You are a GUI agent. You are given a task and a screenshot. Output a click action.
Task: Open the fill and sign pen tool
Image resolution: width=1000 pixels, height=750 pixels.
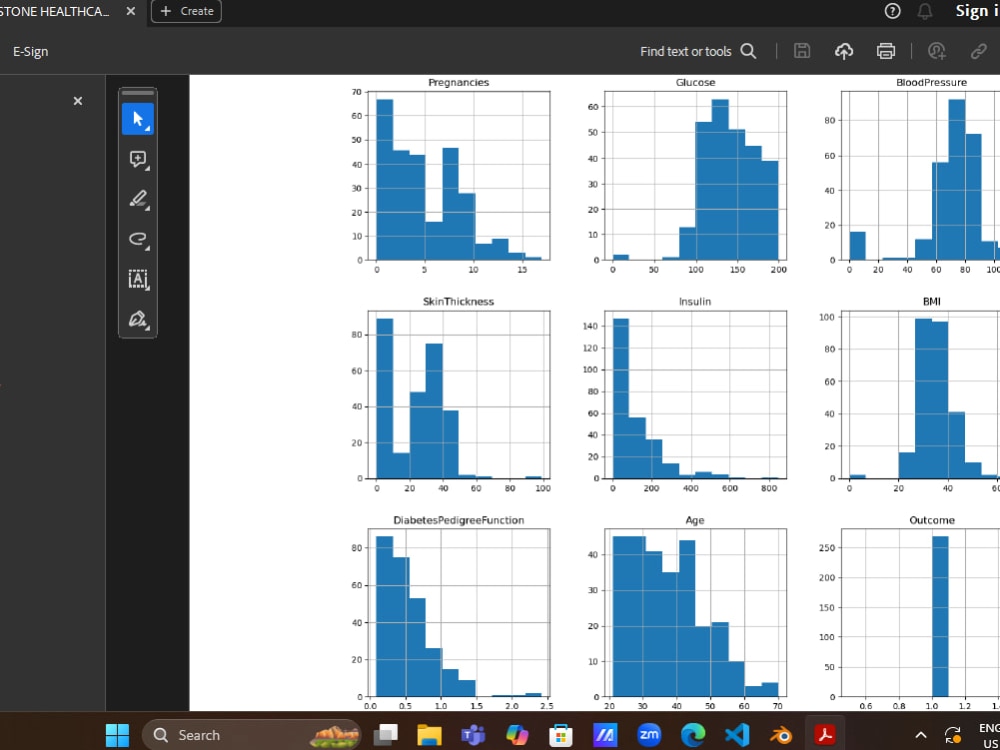138,319
